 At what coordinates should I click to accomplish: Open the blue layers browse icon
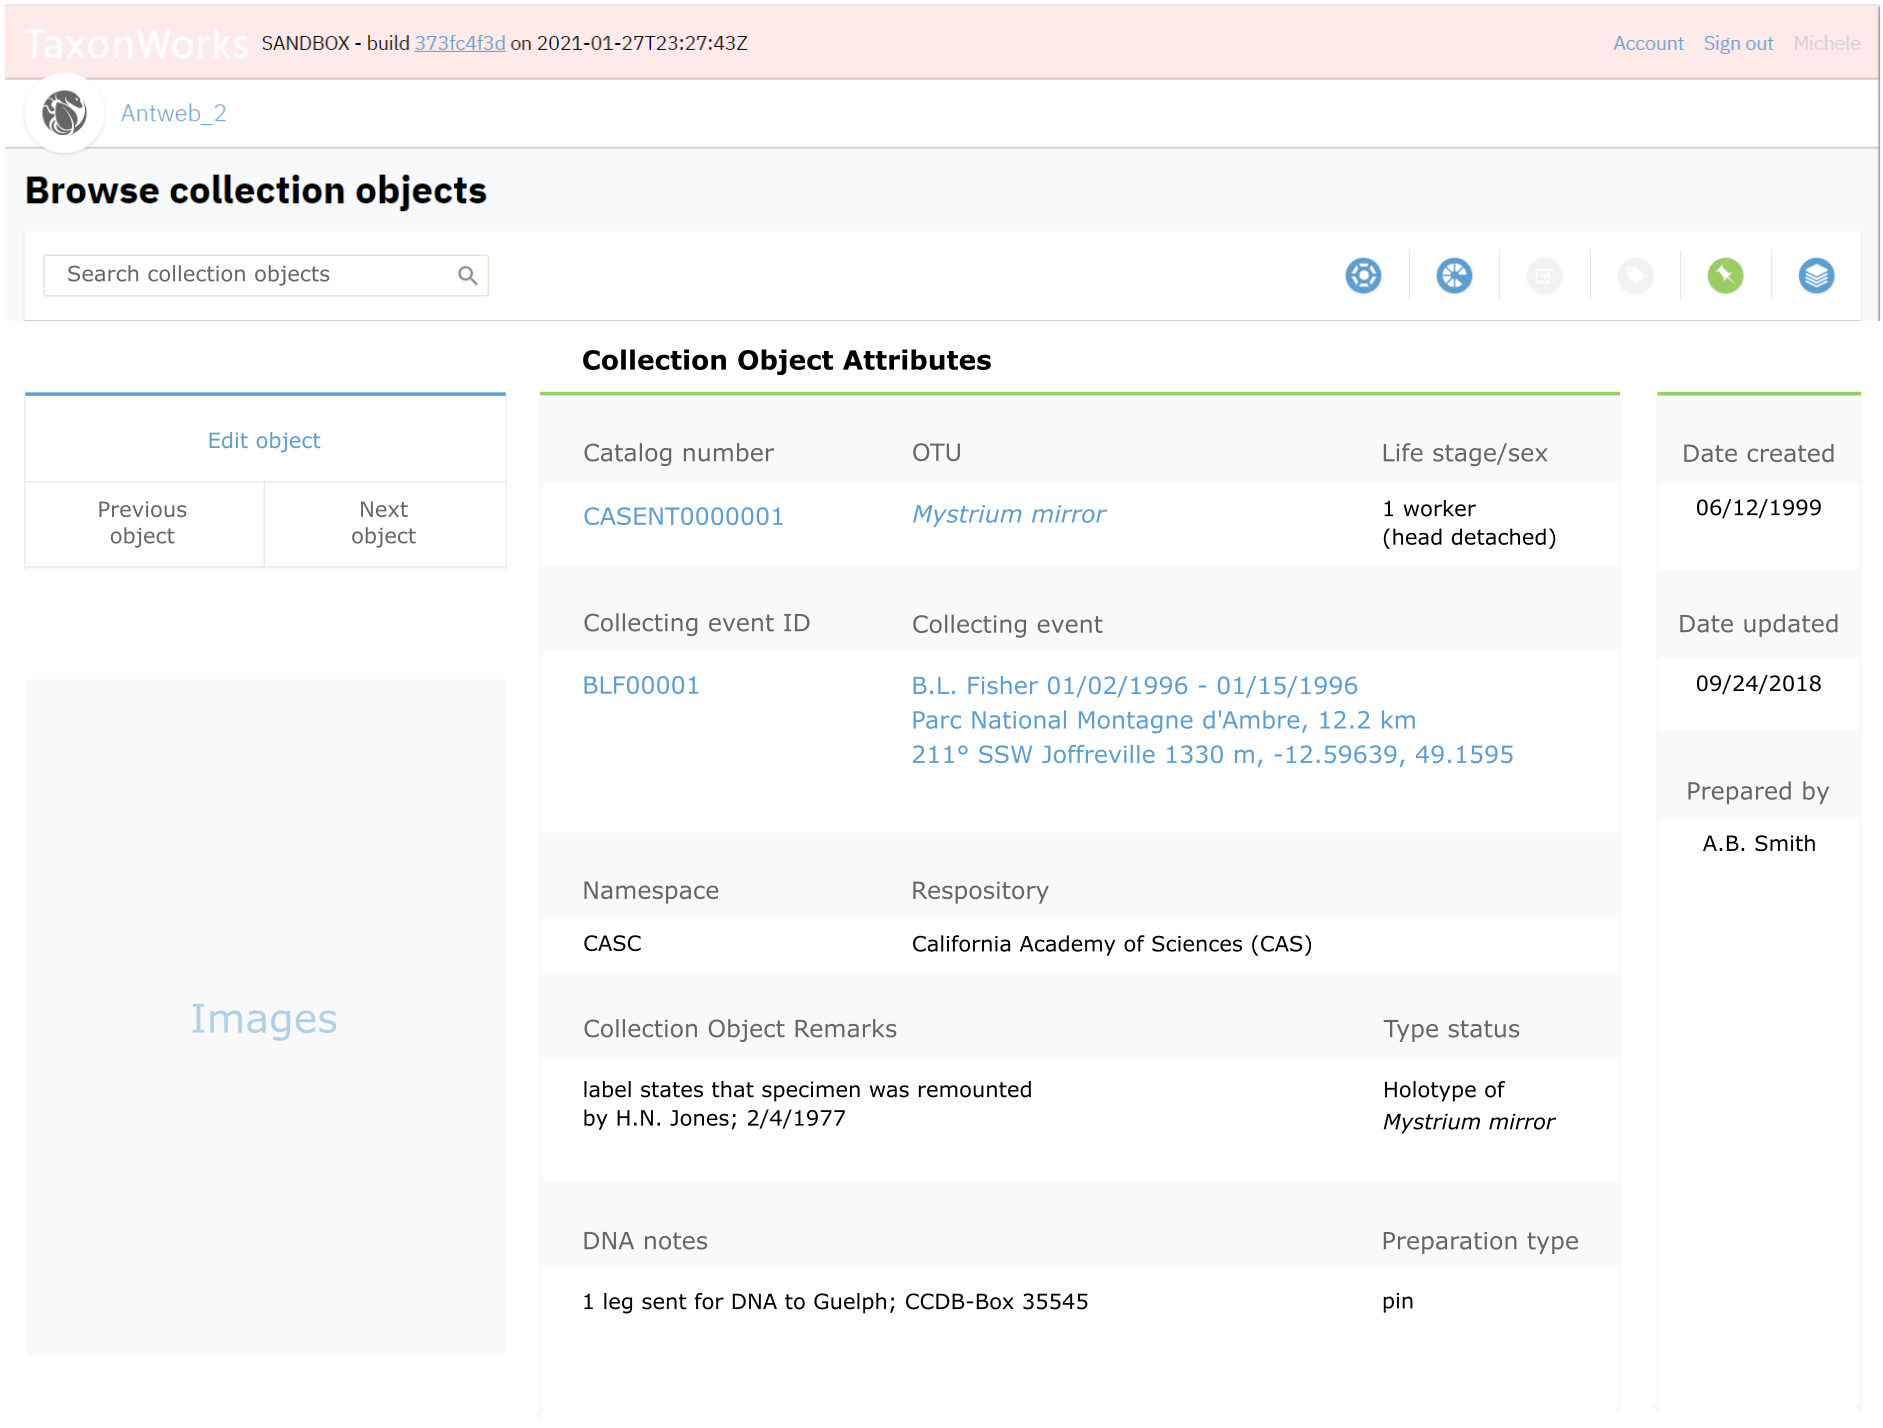pyautogui.click(x=1817, y=276)
